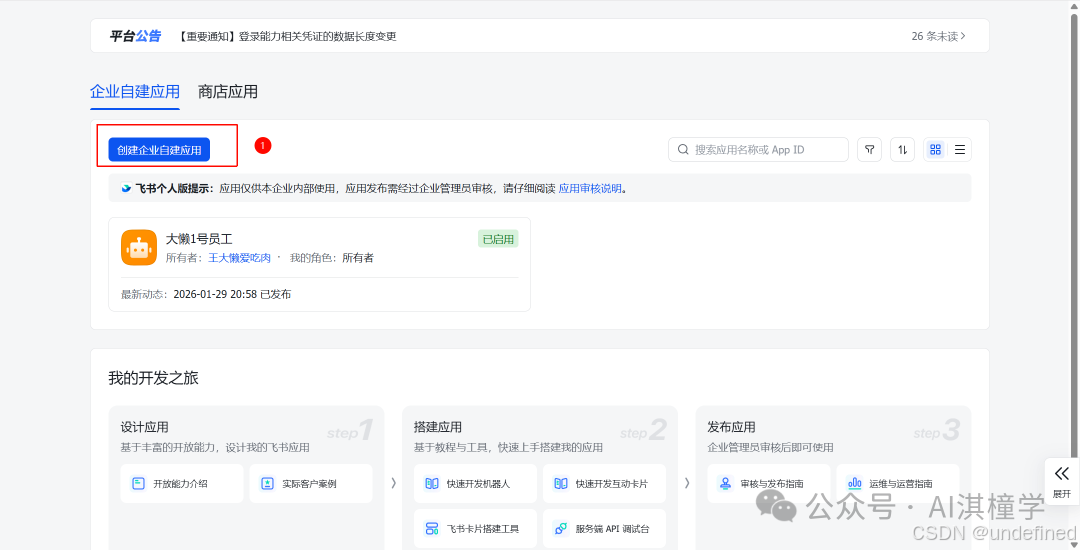Click 创建企业自建应用 button

click(x=159, y=149)
